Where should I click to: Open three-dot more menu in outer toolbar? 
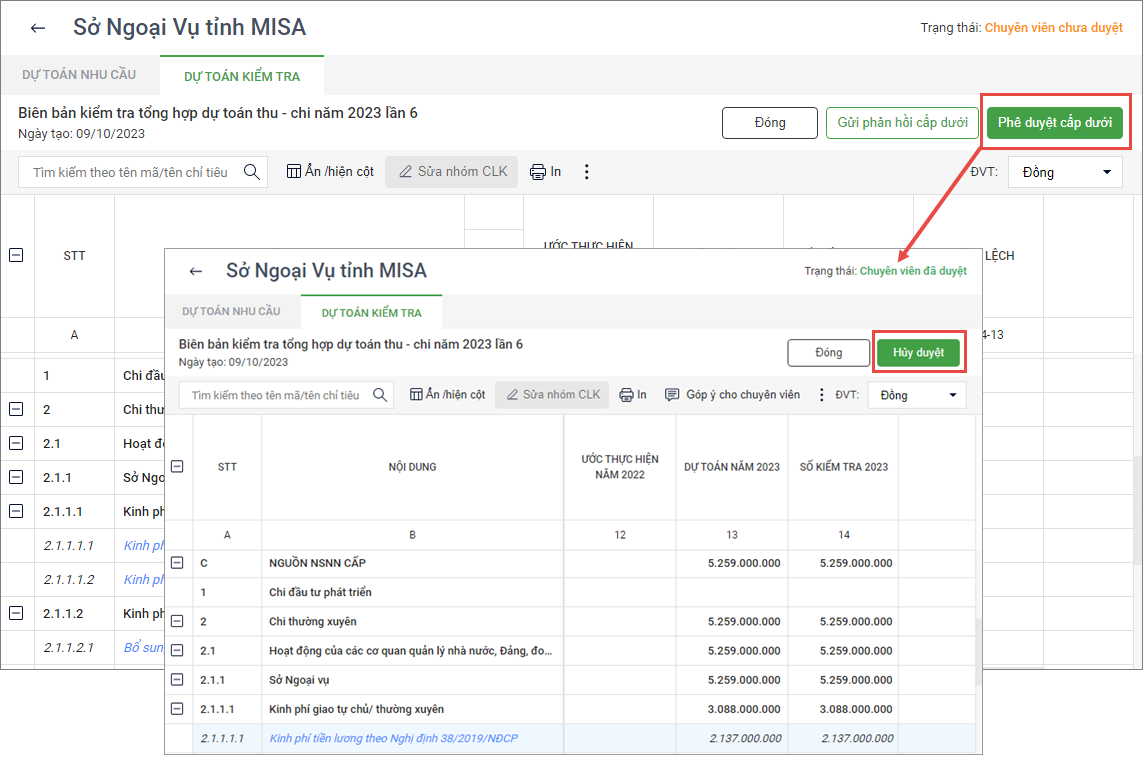(587, 172)
